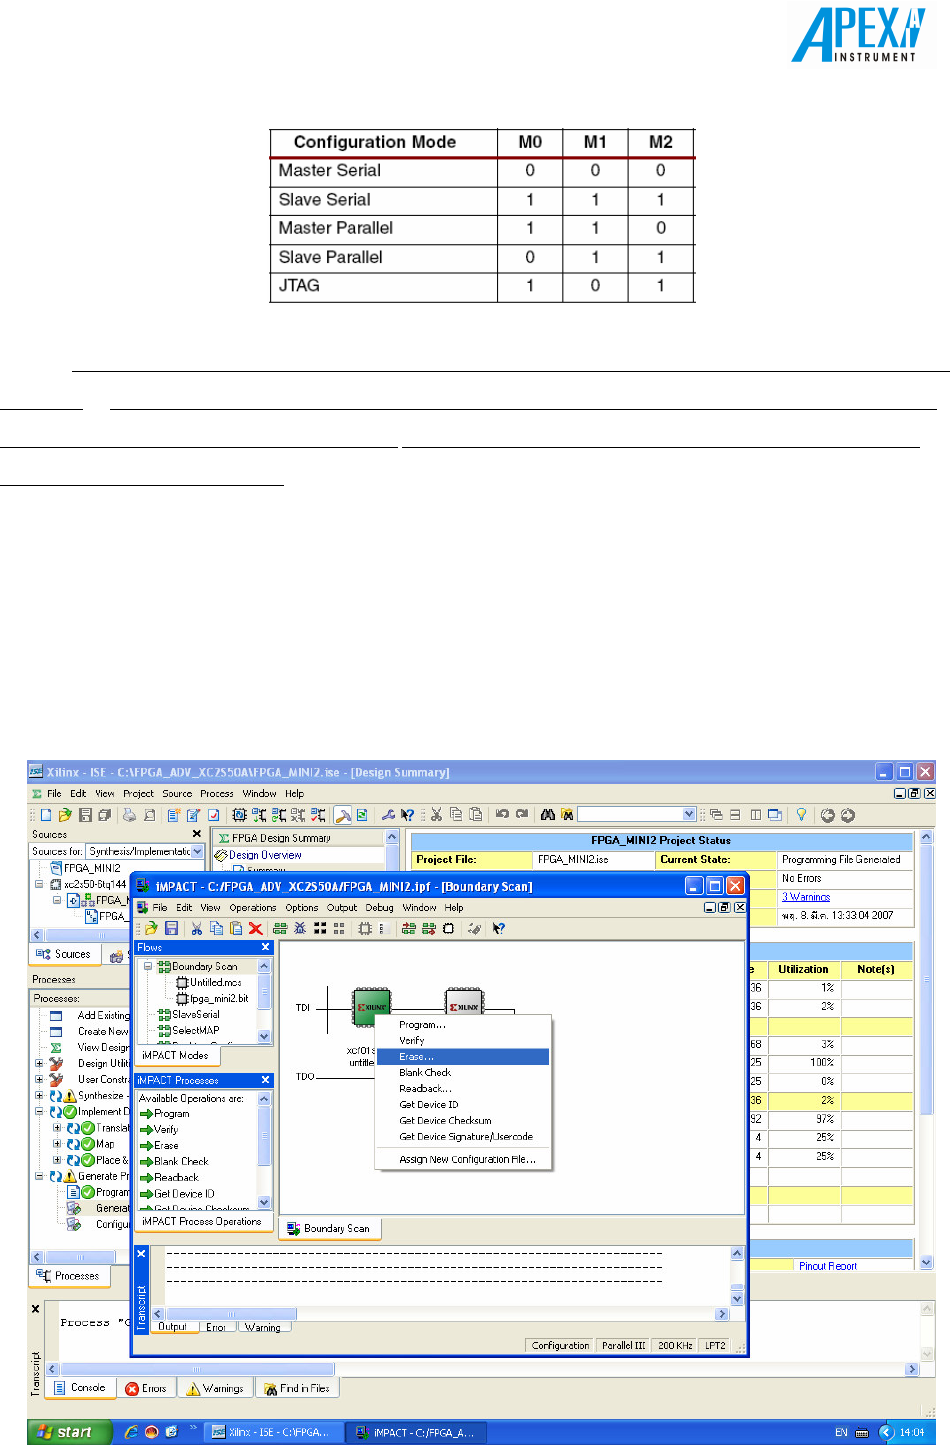Collapse the xc2s50-6tq144 device node
The image size is (950, 1445).
click(40, 884)
